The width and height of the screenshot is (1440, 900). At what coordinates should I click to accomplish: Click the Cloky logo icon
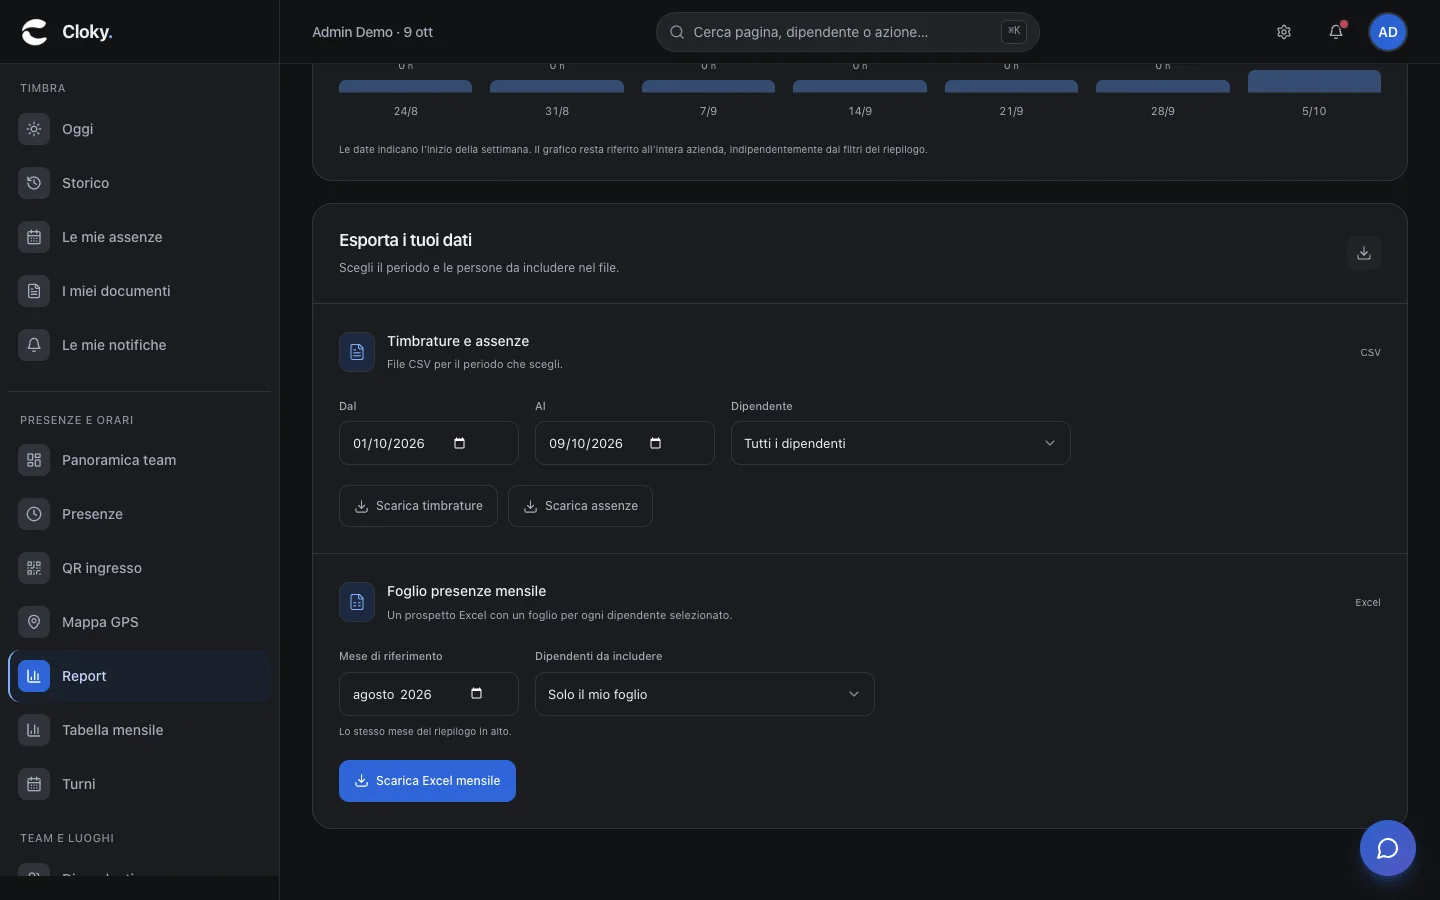[35, 32]
